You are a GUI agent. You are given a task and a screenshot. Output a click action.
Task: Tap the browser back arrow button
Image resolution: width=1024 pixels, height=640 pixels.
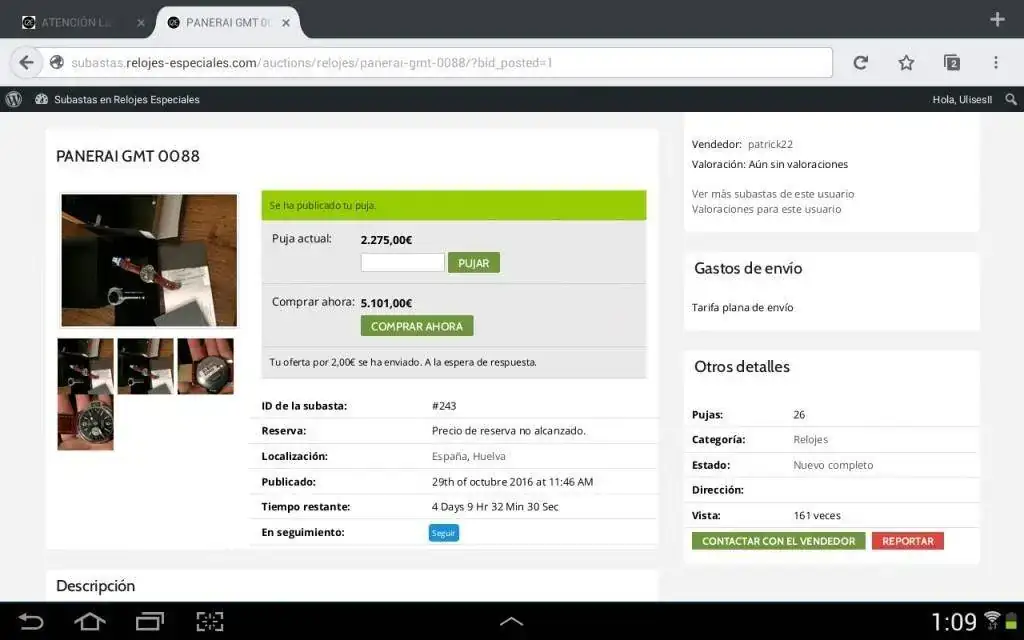(x=26, y=62)
